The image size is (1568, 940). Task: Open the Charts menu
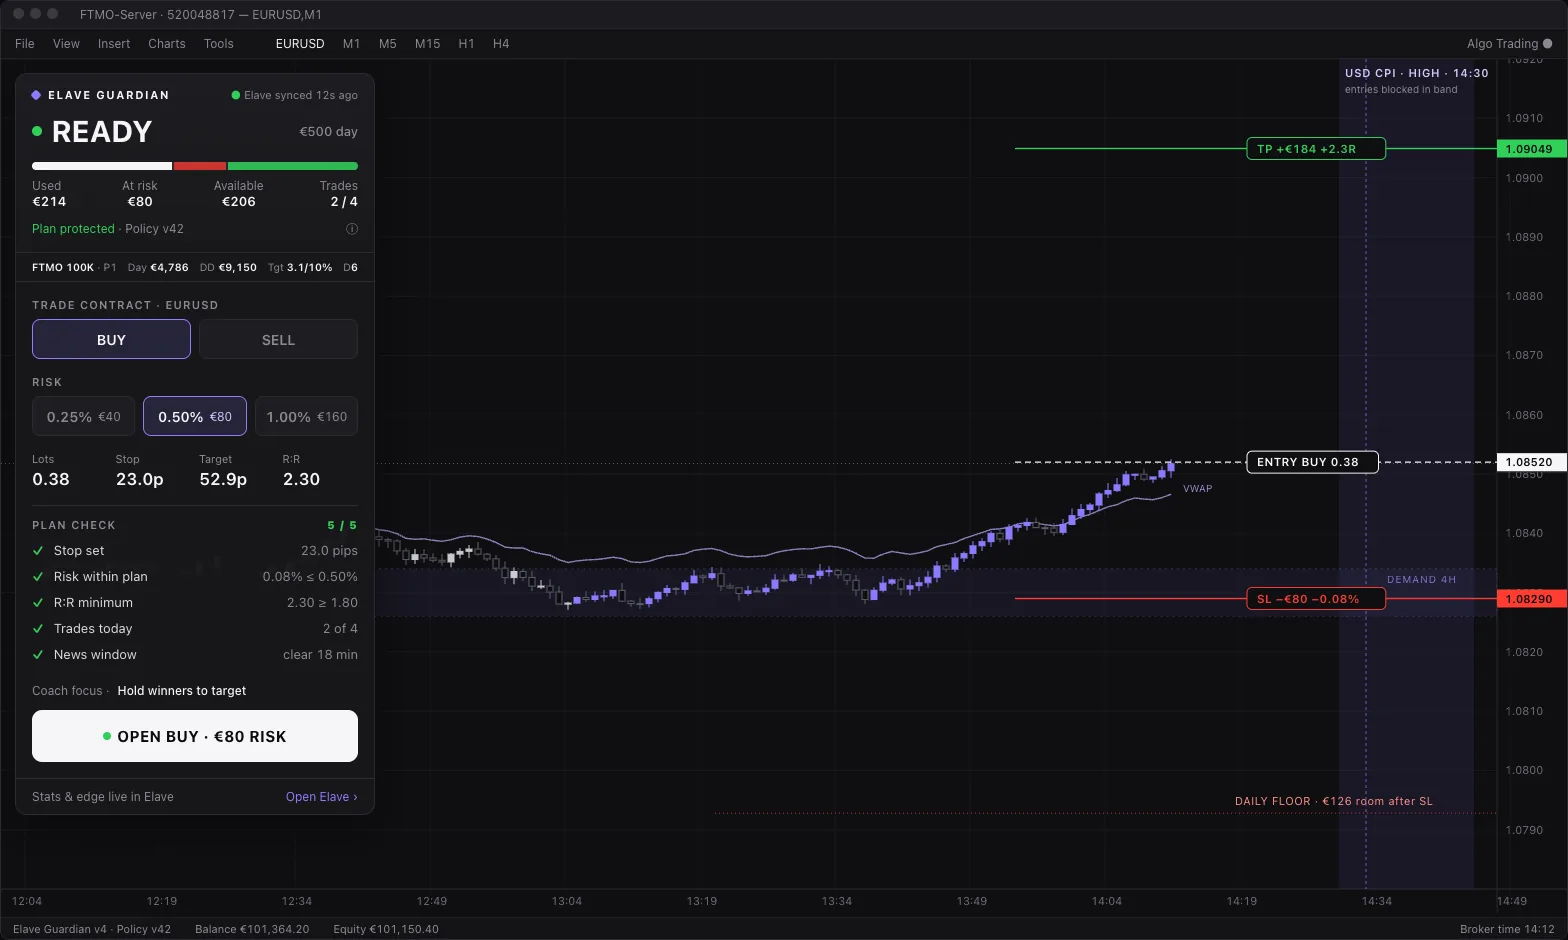coord(167,44)
